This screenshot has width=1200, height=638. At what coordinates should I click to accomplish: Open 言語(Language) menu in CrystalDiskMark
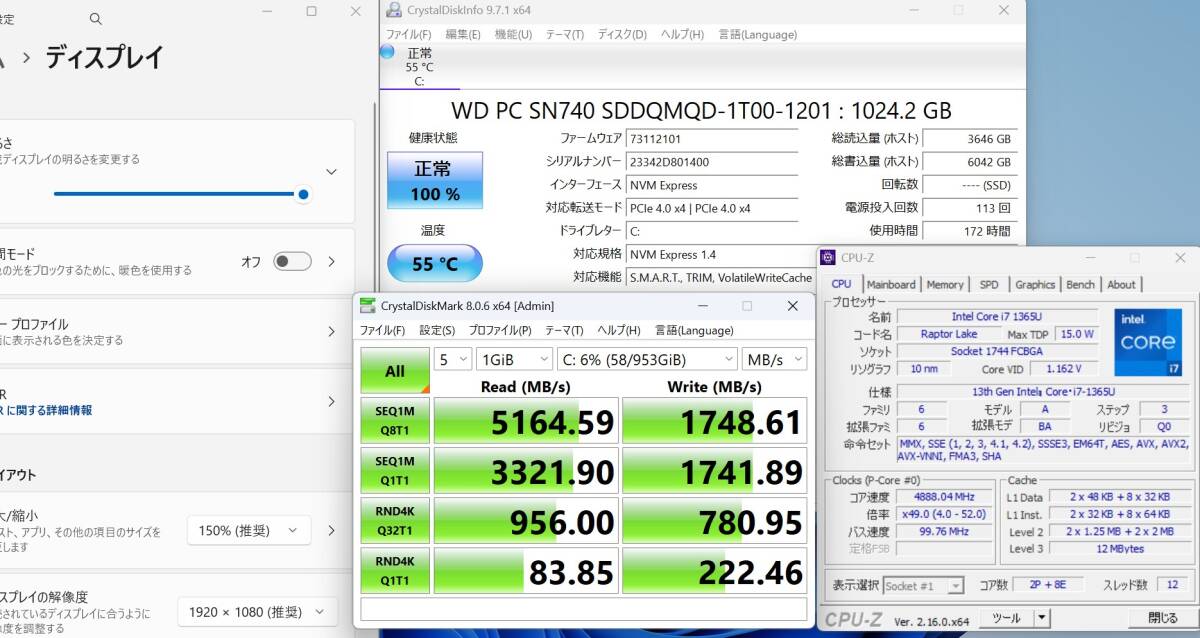694,330
